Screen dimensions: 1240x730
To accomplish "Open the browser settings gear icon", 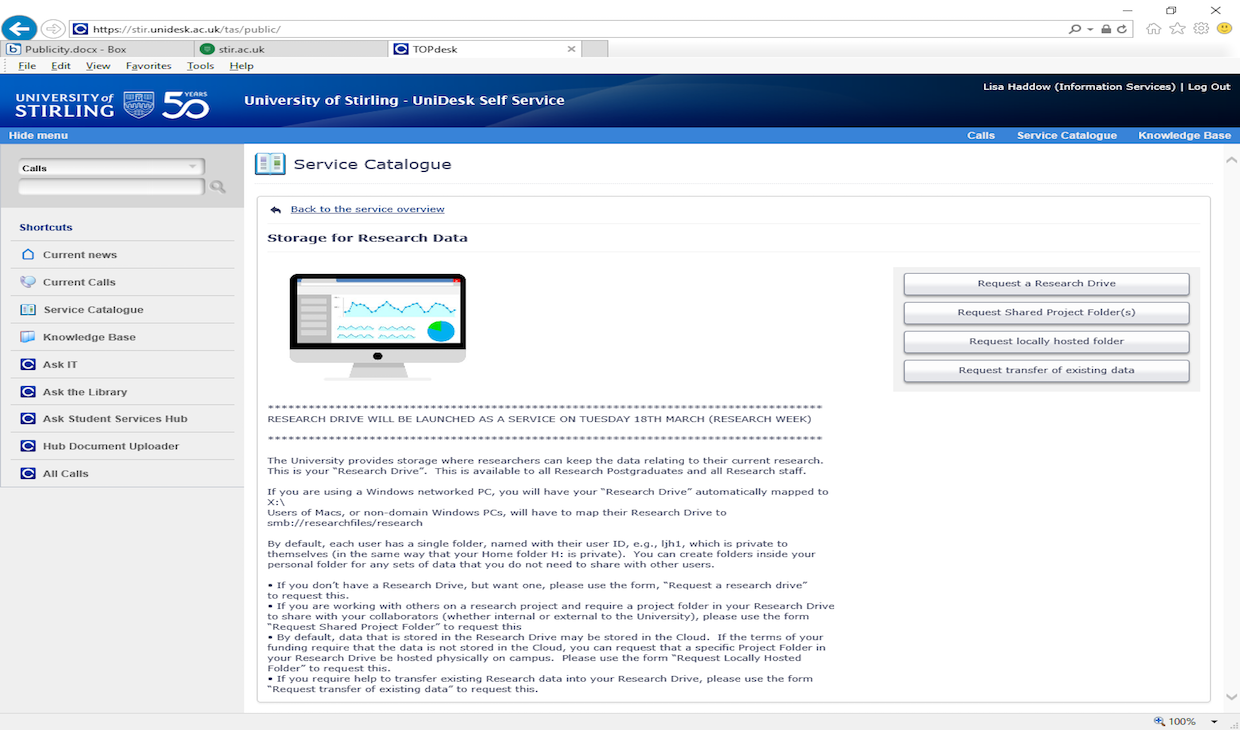I will tap(1200, 29).
